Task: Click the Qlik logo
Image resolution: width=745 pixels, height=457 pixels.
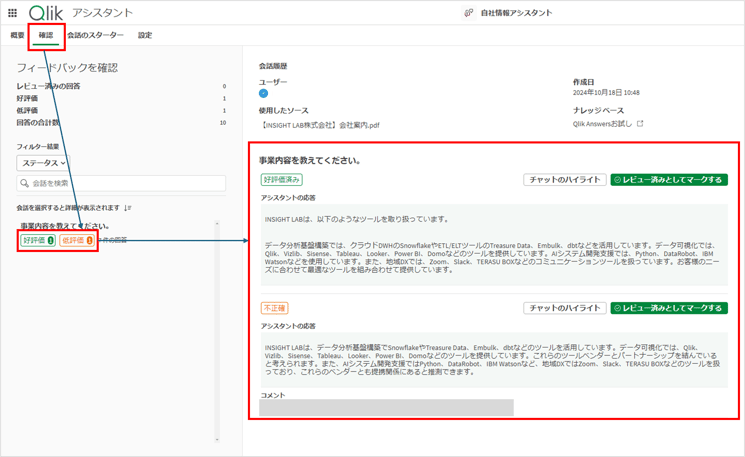Action: [46, 13]
